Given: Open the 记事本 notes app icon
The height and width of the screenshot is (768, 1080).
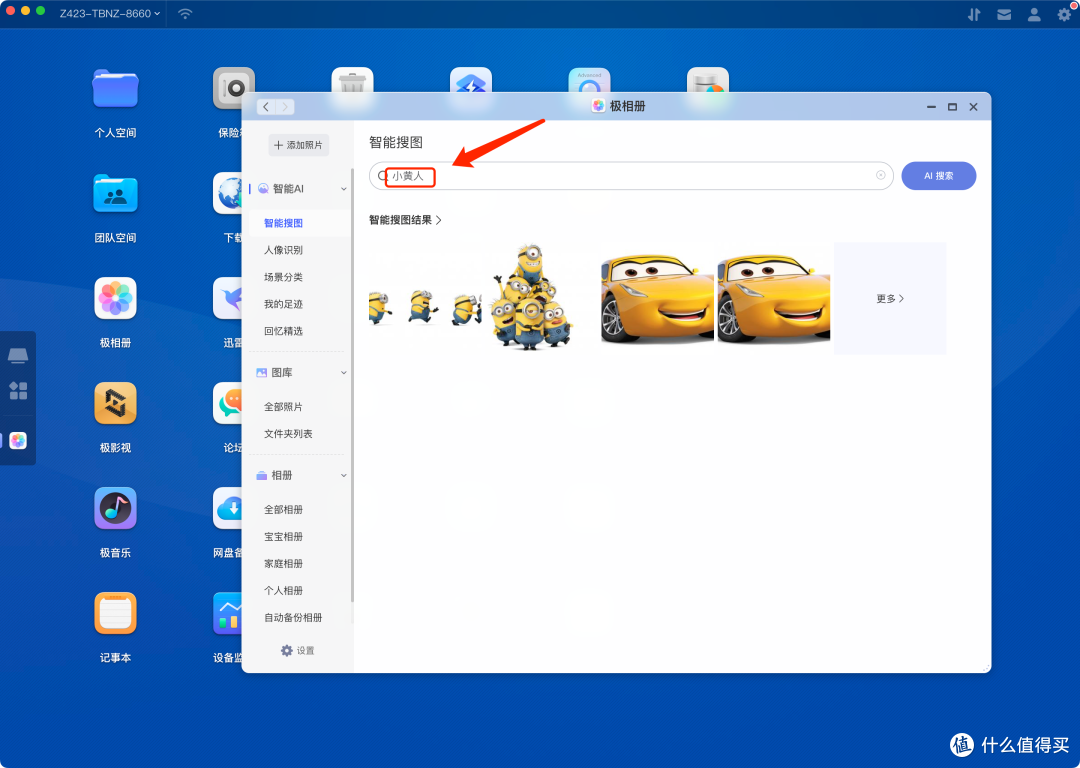Looking at the screenshot, I should [115, 613].
